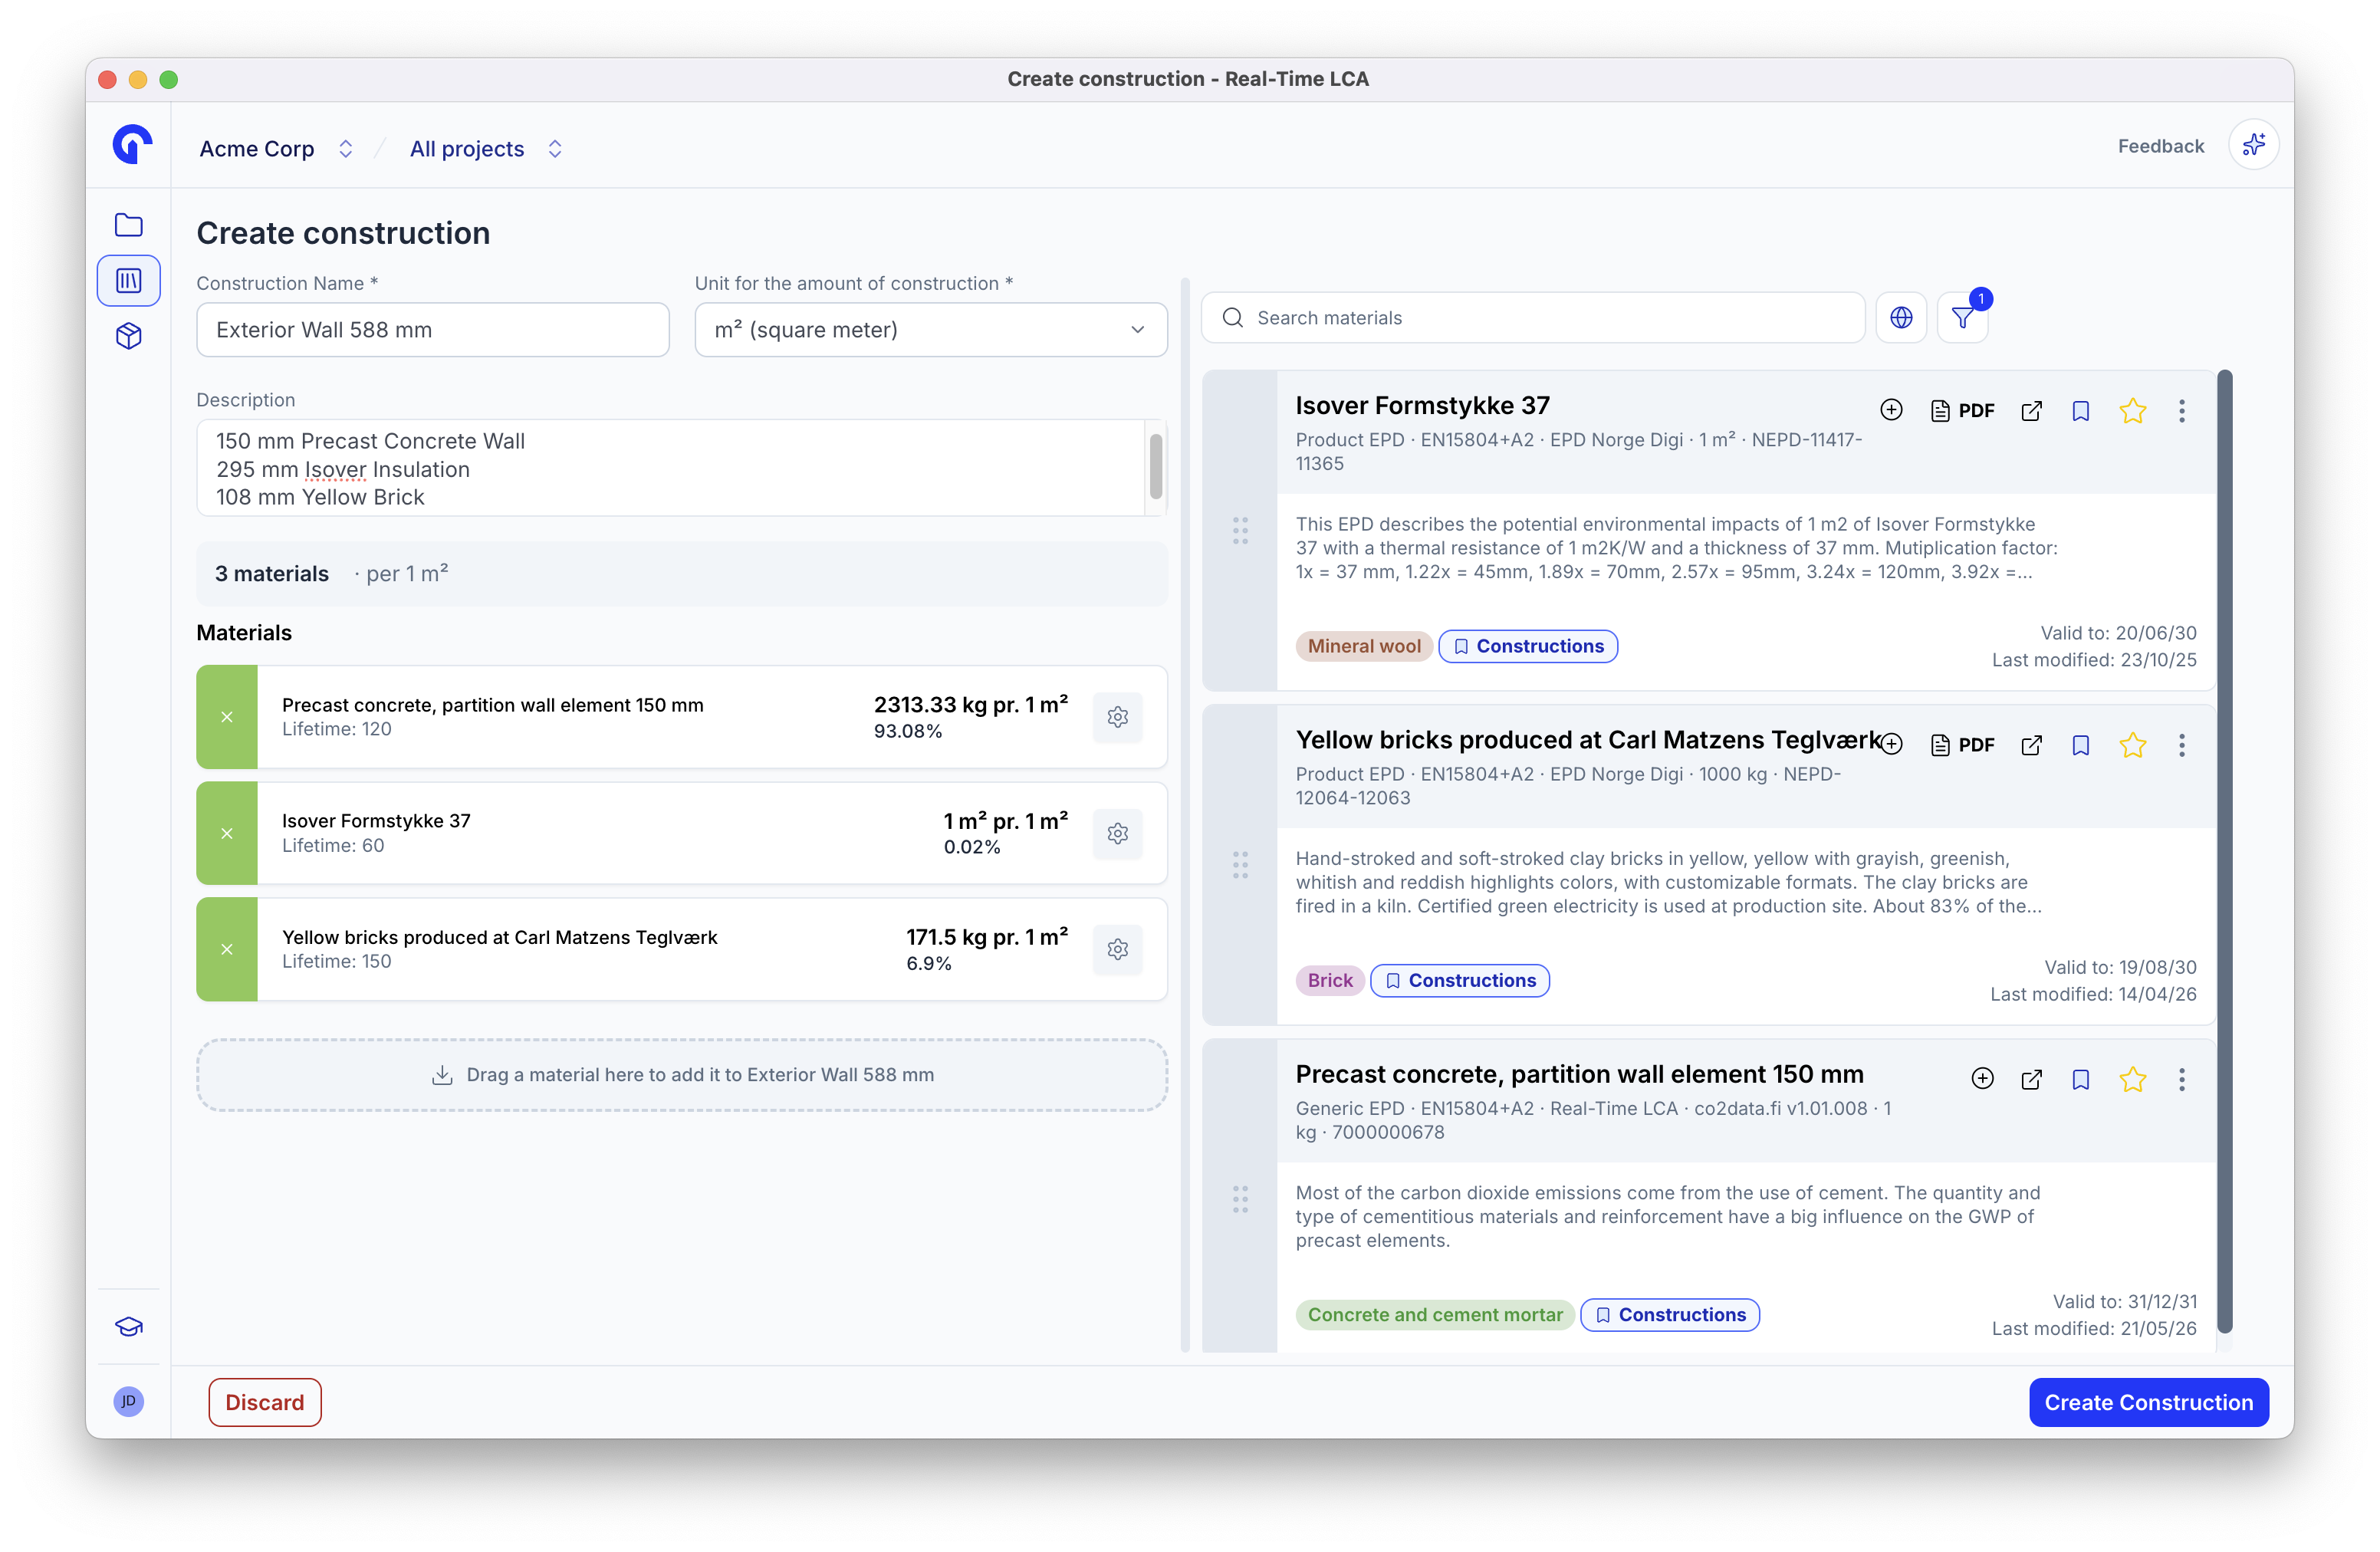Open more options for Isover Formstykke 37

click(x=2182, y=410)
